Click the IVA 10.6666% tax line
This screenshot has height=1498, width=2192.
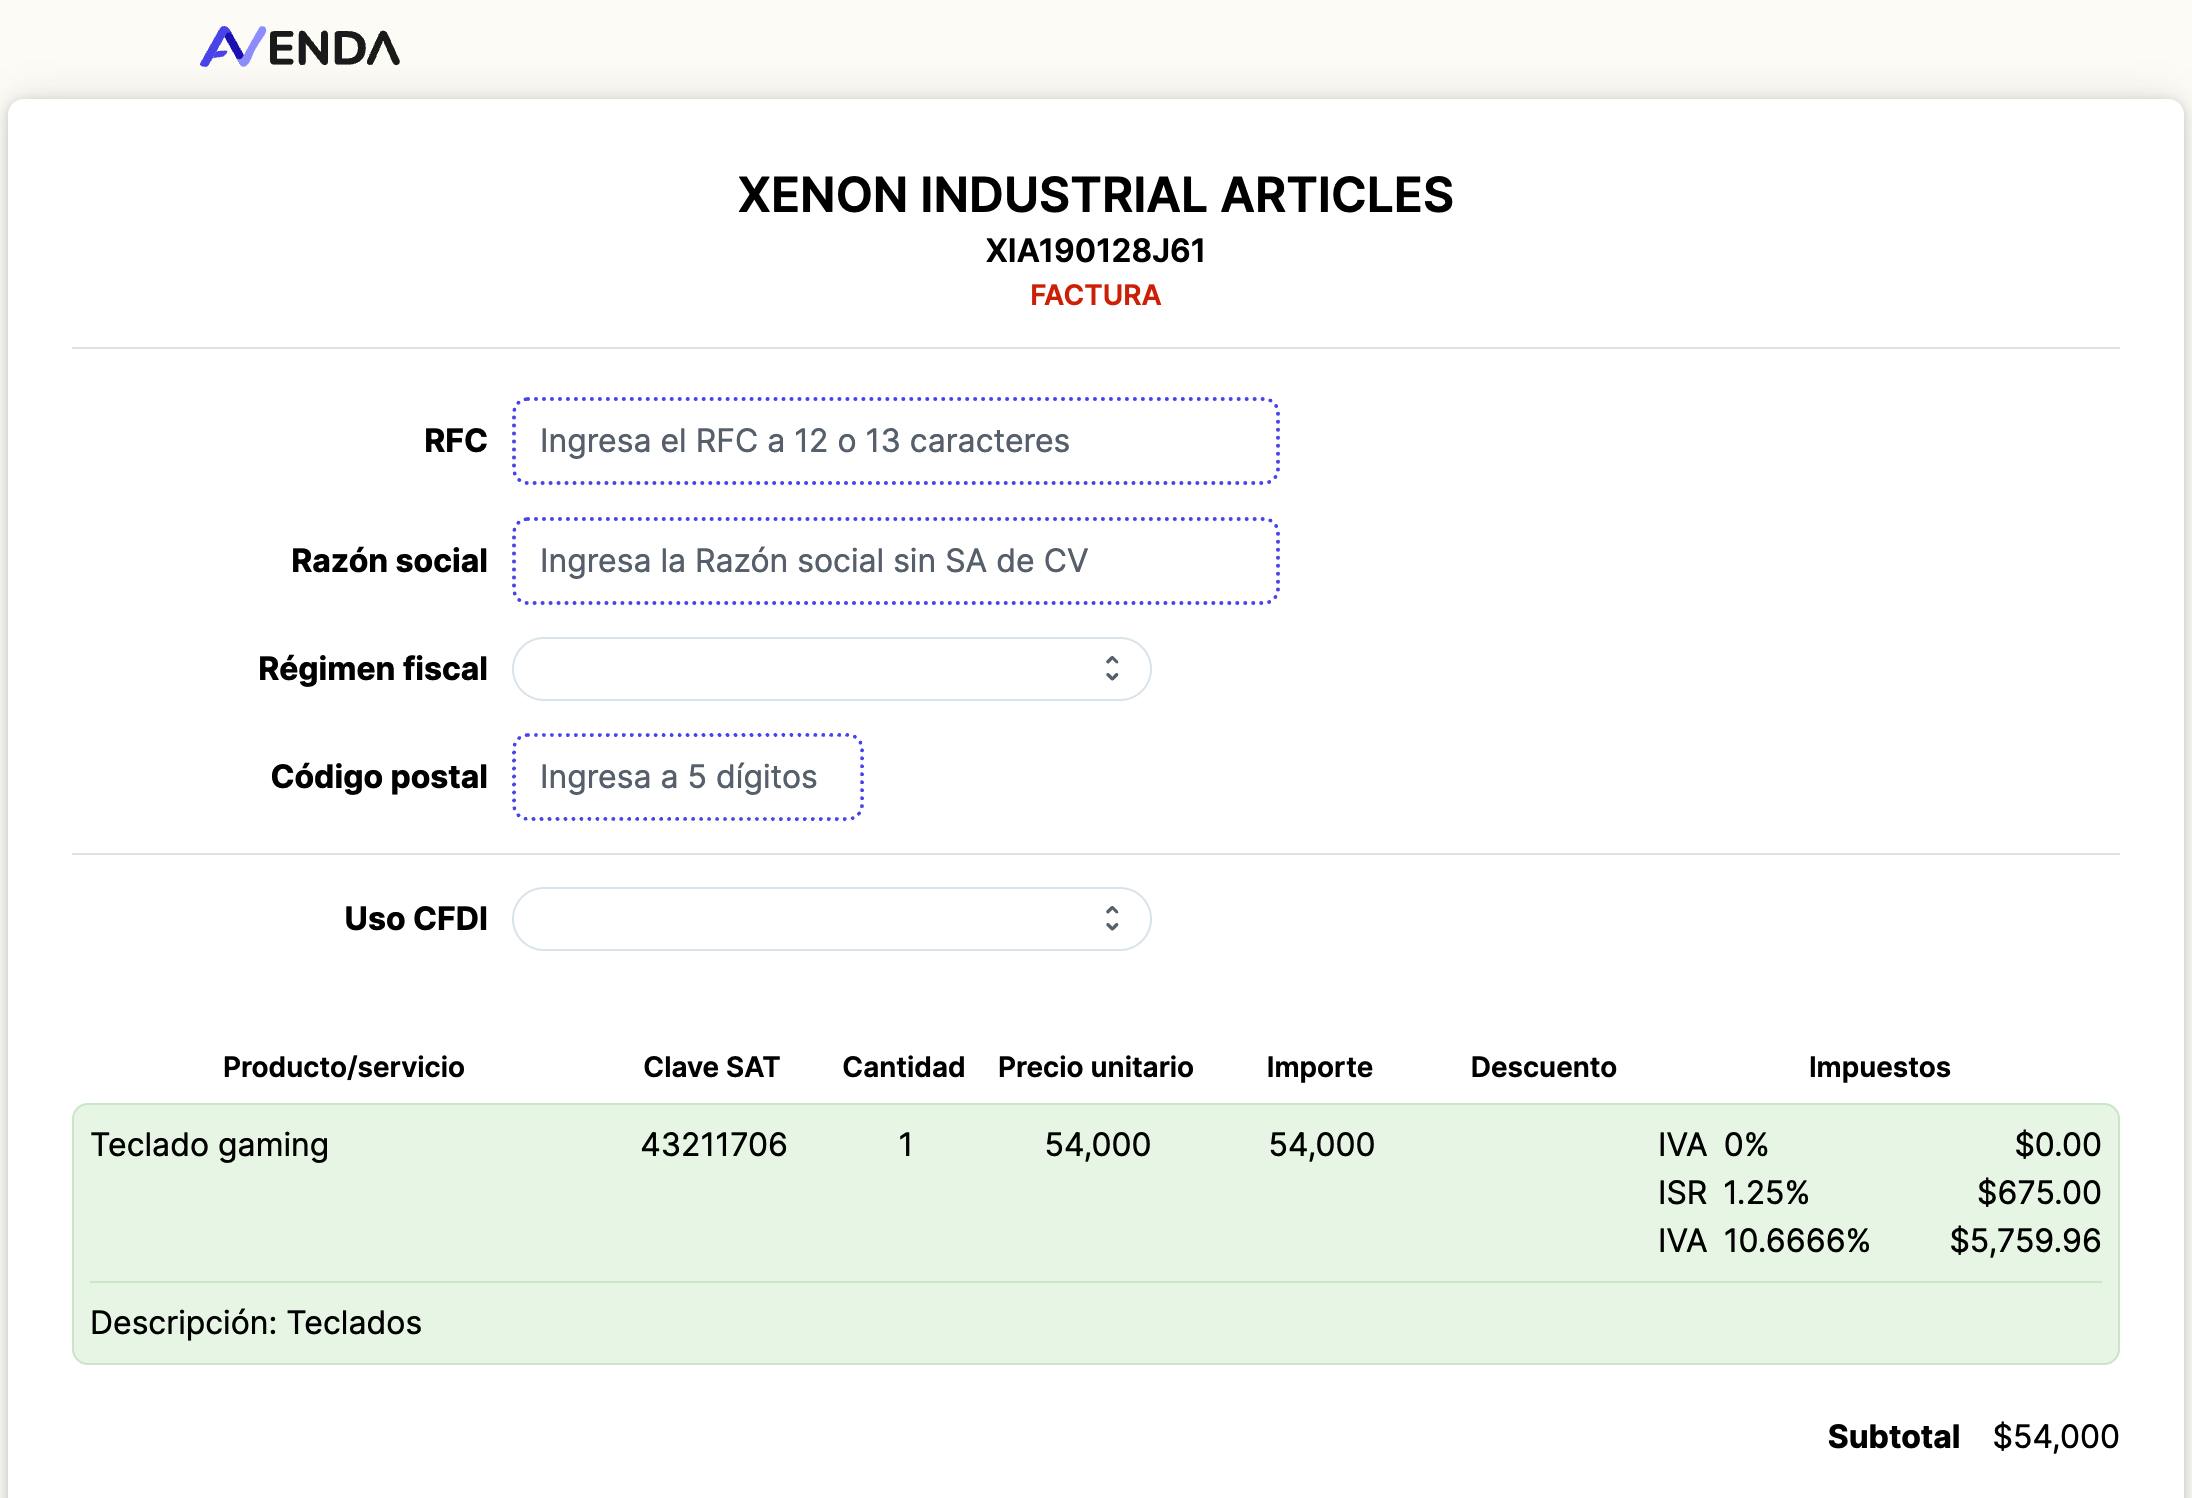[x=1763, y=1241]
